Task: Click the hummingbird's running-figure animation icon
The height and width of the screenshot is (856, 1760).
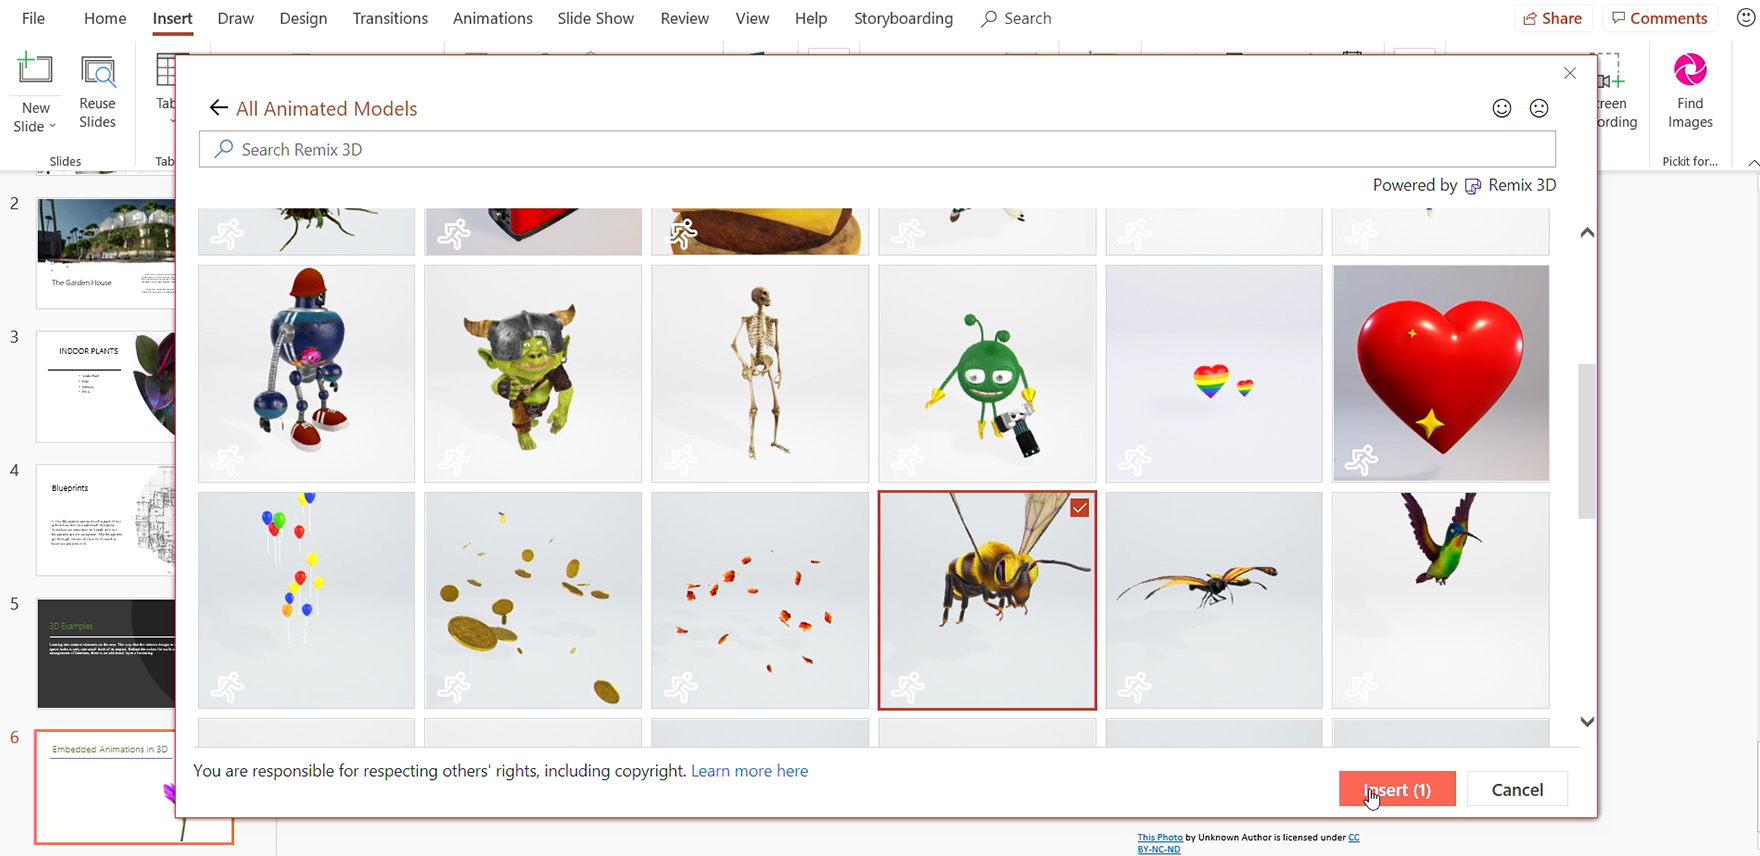Action: tap(1362, 688)
